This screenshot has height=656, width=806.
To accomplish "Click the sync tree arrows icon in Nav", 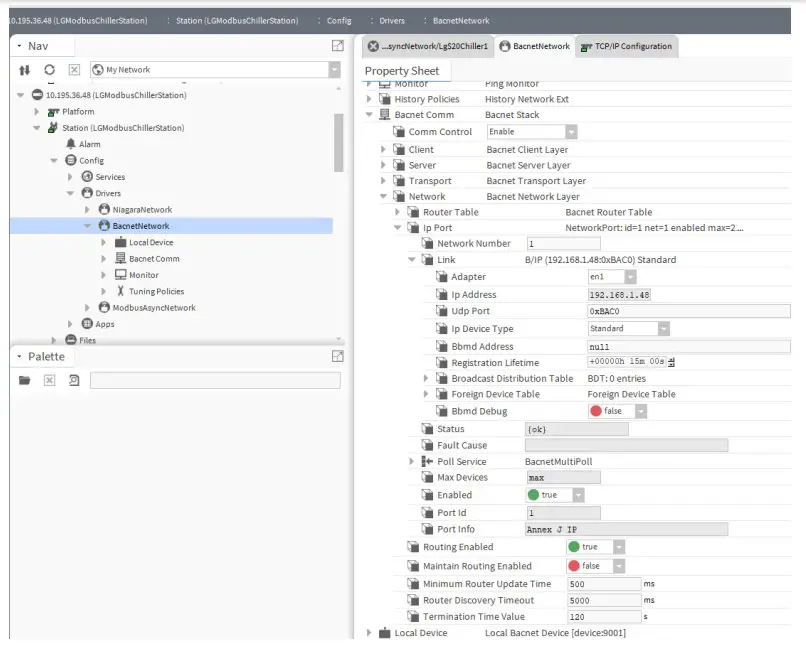I will pyautogui.click(x=24, y=70).
